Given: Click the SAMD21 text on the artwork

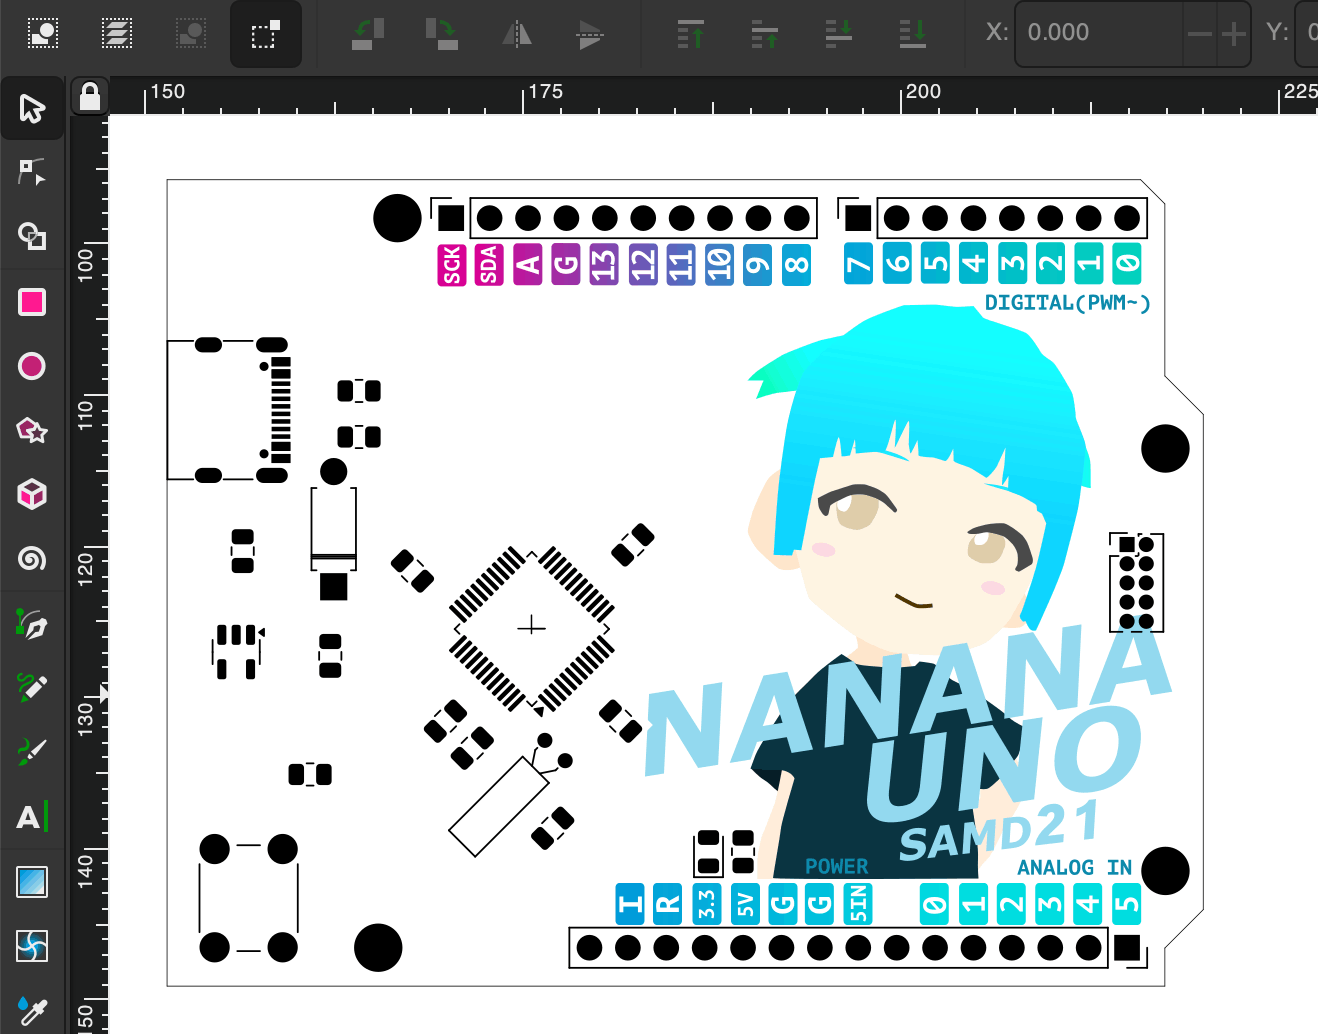Looking at the screenshot, I should (x=998, y=831).
